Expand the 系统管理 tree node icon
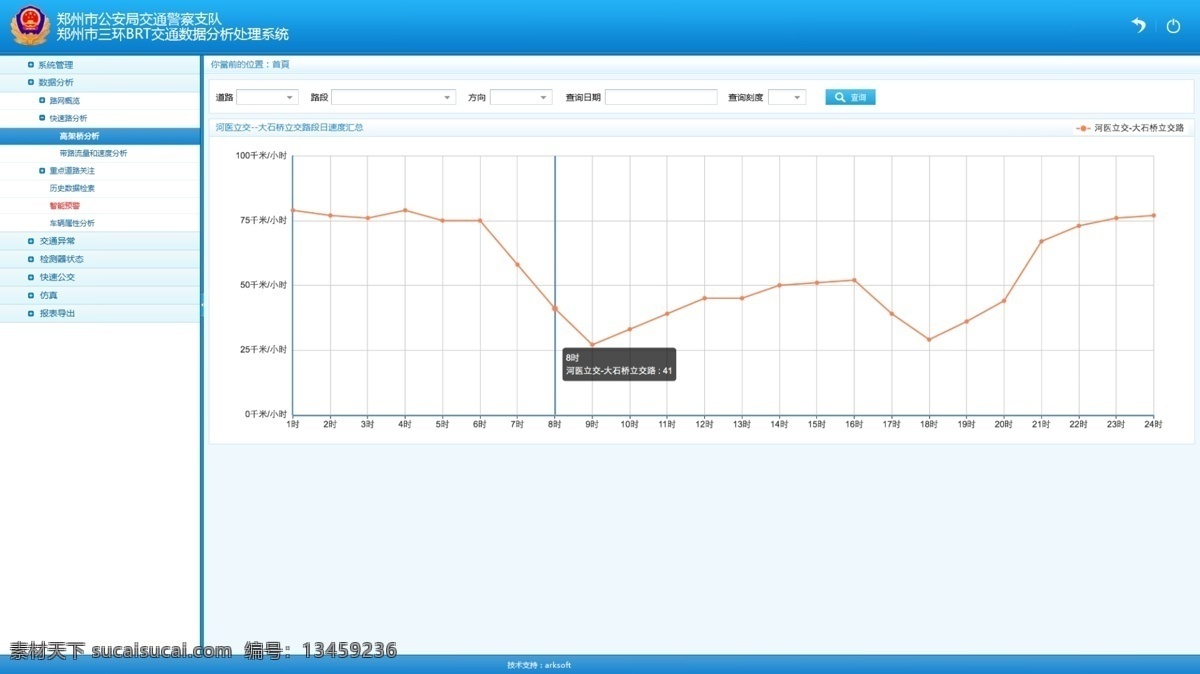The width and height of the screenshot is (1200, 674). click(x=31, y=65)
